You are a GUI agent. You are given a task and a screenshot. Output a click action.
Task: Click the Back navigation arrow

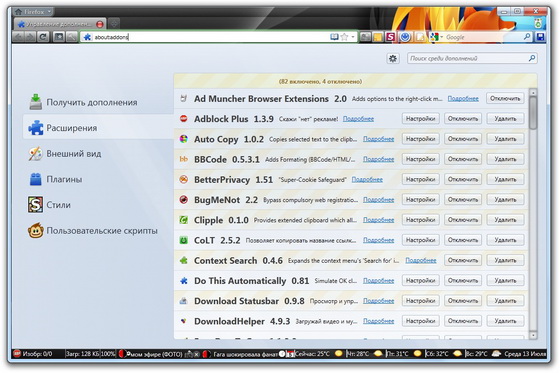coord(19,37)
